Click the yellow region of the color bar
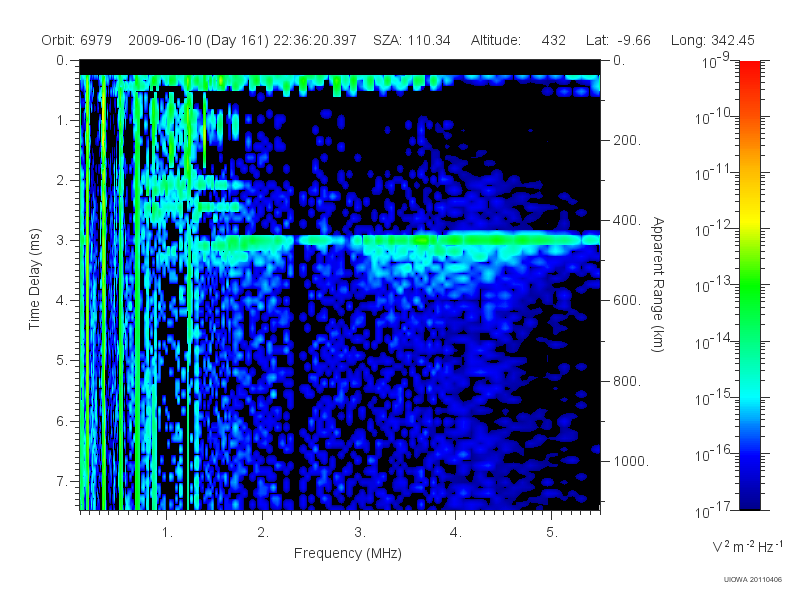Image resolution: width=800 pixels, height=600 pixels. click(750, 220)
